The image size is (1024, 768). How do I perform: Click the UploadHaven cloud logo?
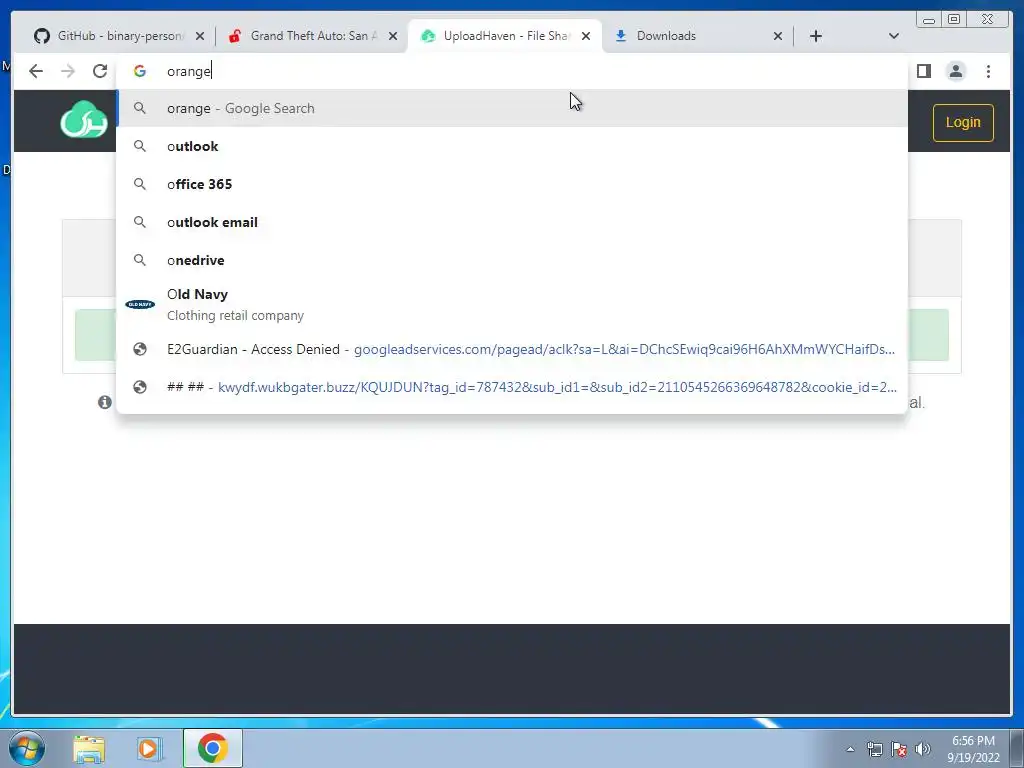[84, 120]
